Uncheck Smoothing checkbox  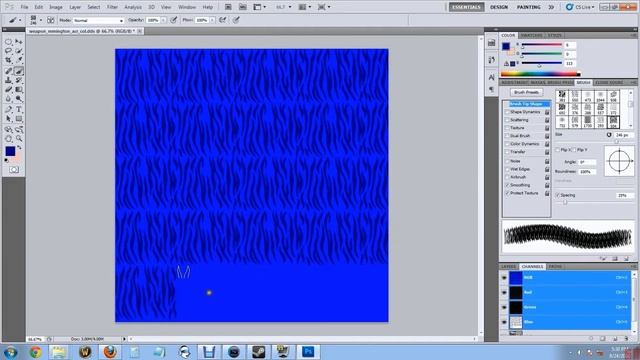coord(507,185)
